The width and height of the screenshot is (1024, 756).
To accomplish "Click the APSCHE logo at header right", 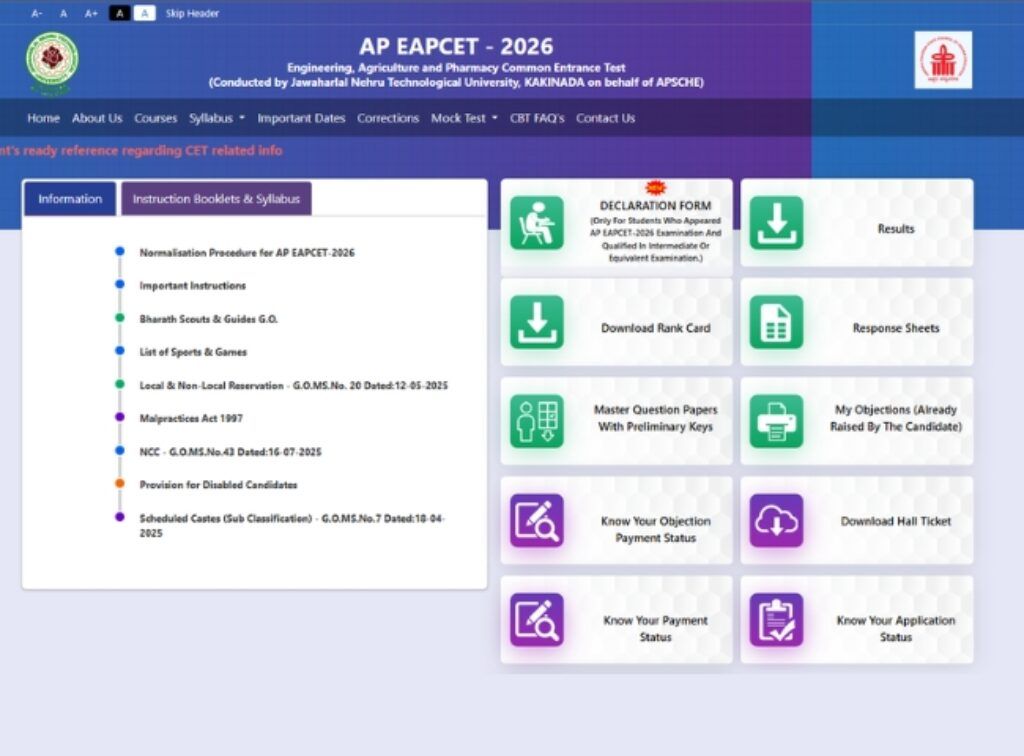I will (943, 60).
